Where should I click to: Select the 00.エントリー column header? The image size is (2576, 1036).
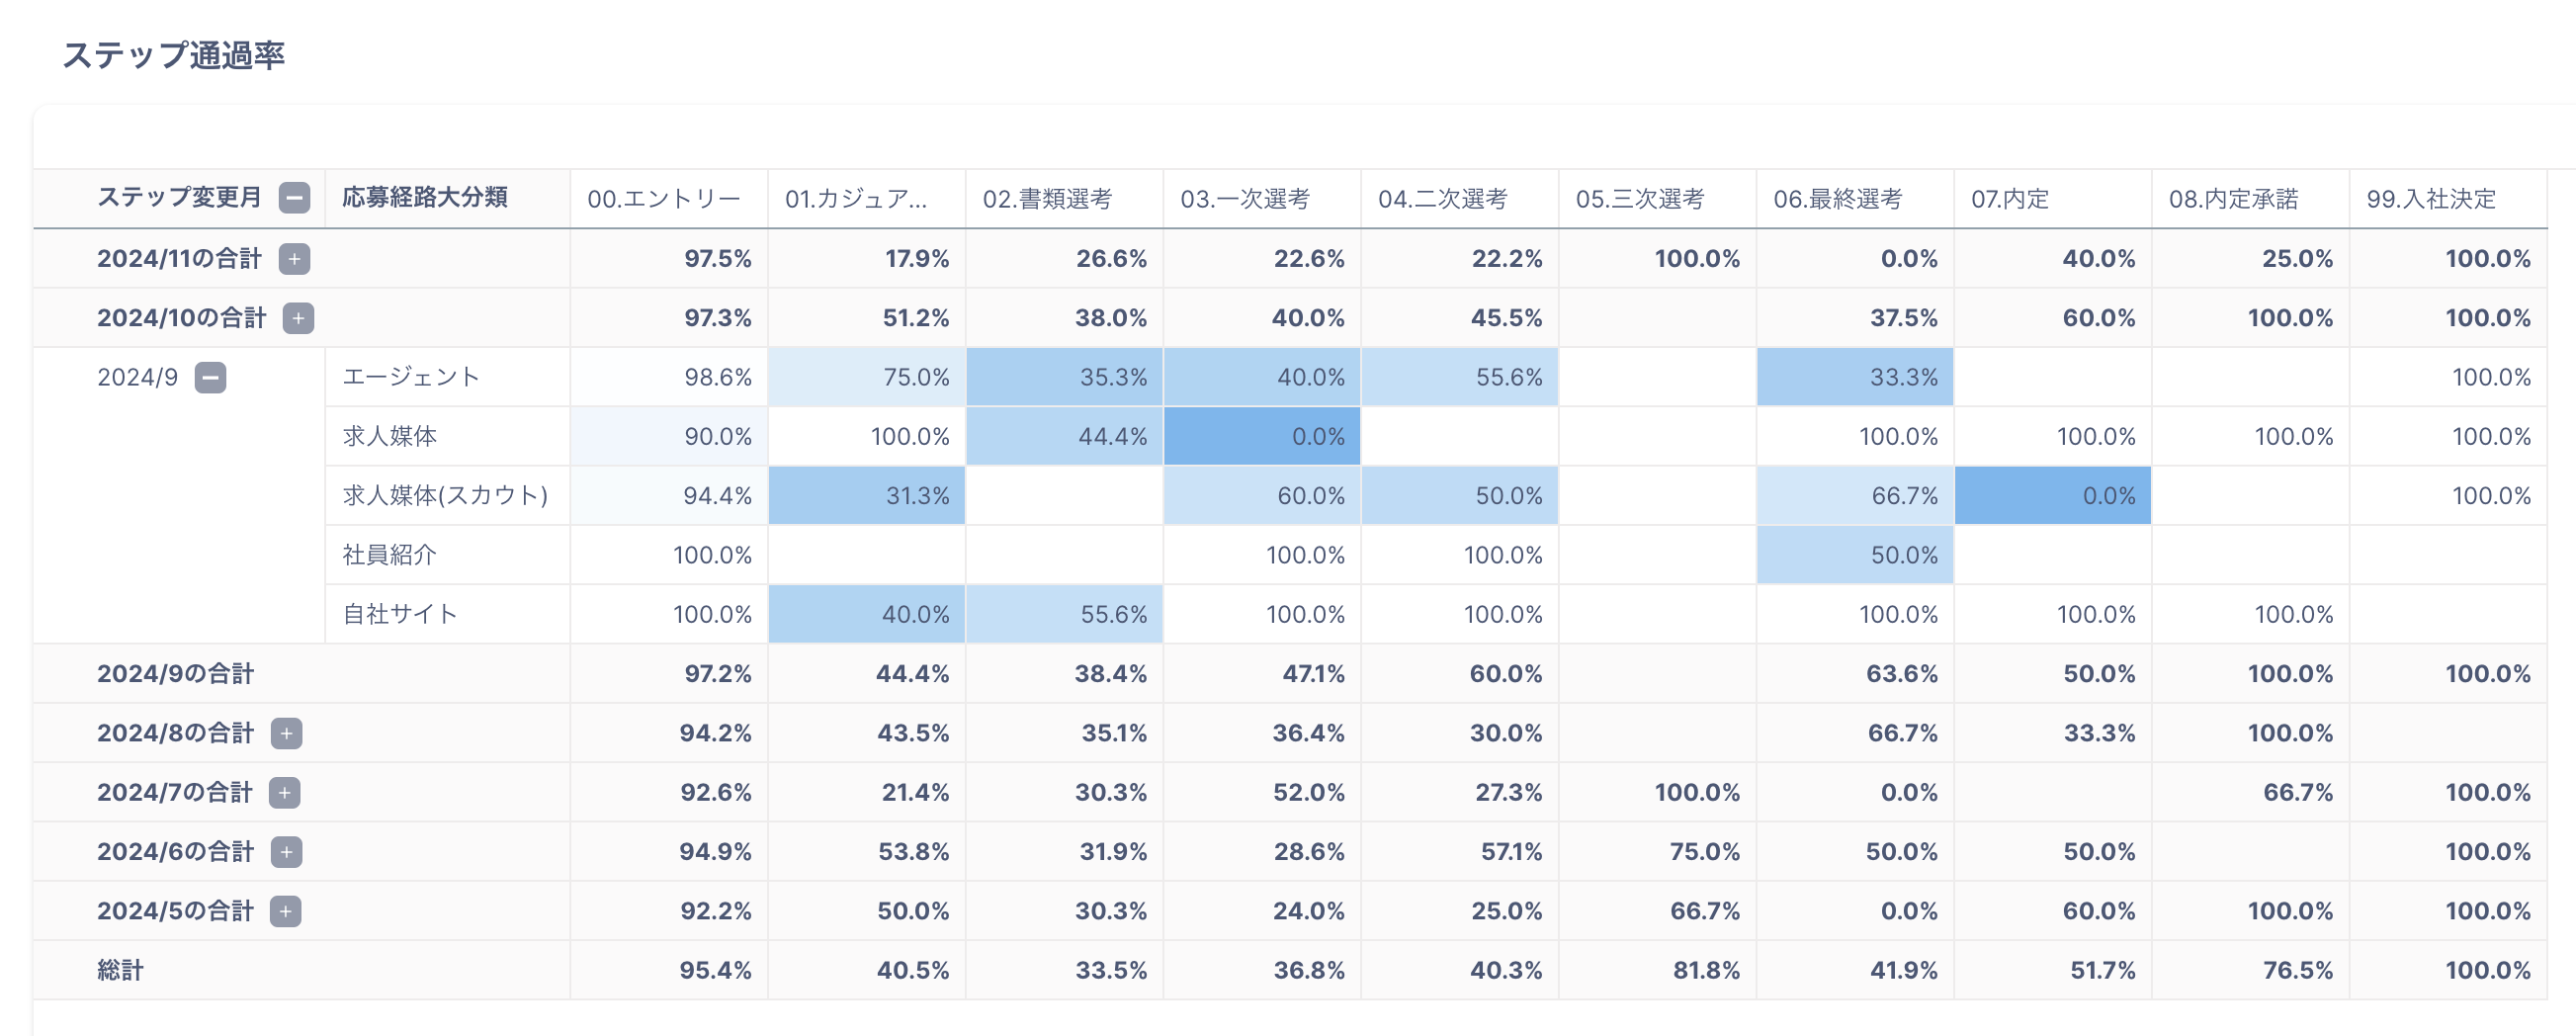coord(664,199)
